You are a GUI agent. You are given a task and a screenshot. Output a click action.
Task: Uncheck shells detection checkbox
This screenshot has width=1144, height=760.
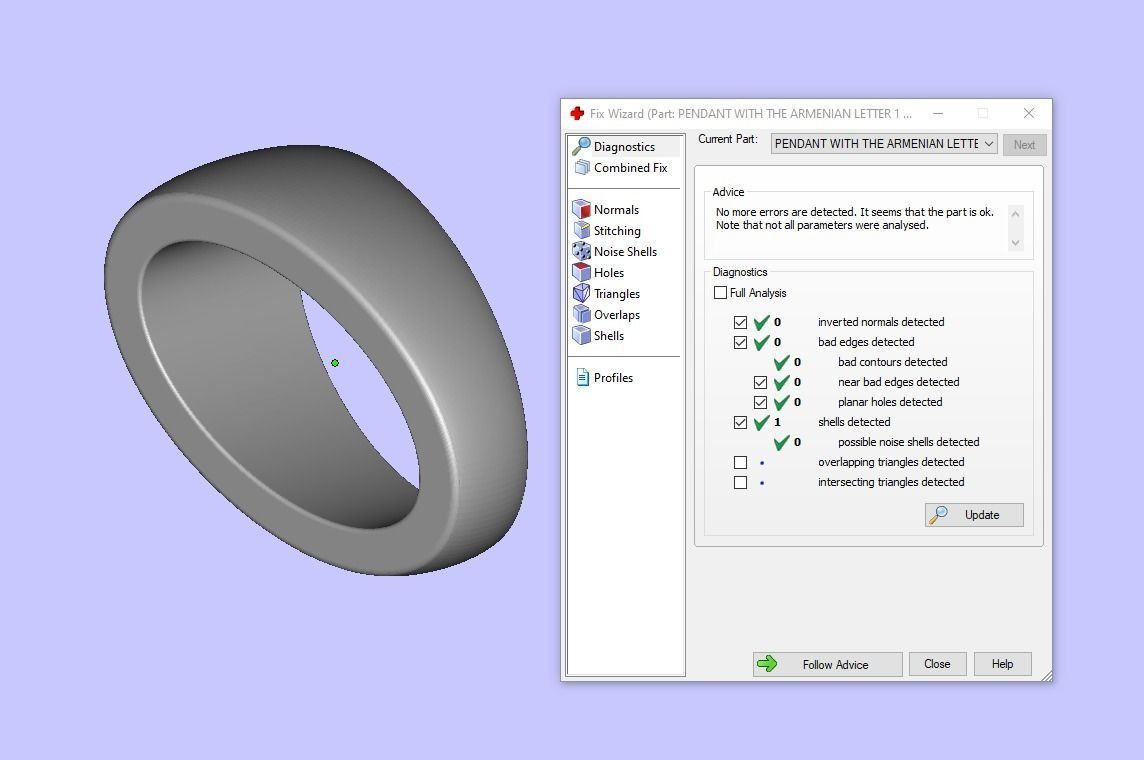pos(741,422)
